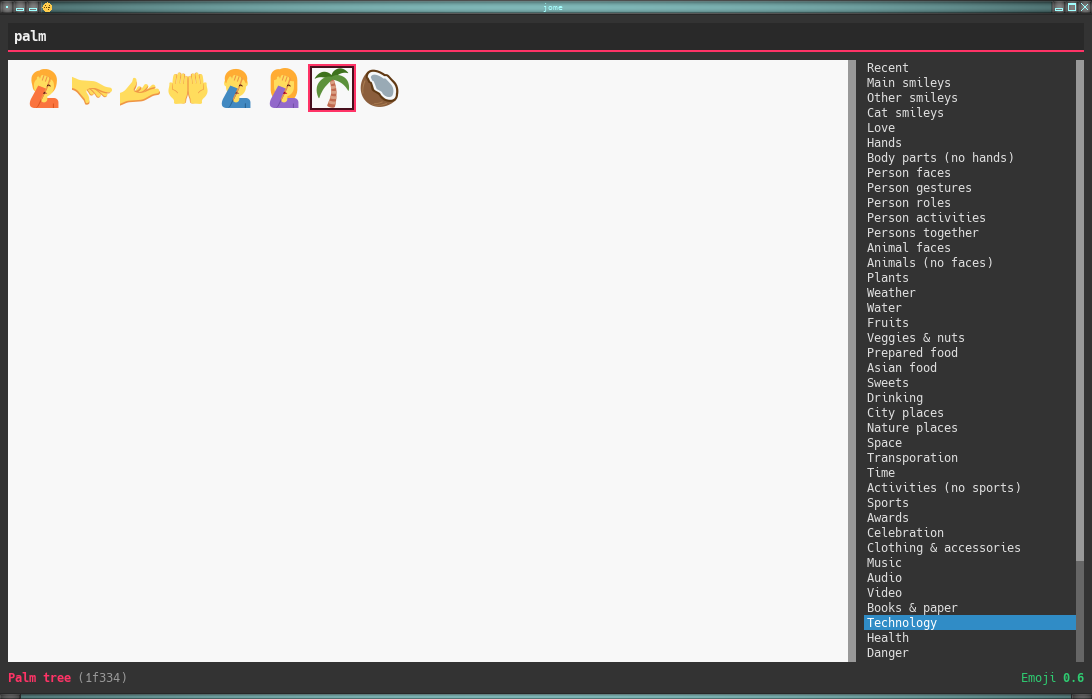Select Person roles category

[x=969, y=203]
